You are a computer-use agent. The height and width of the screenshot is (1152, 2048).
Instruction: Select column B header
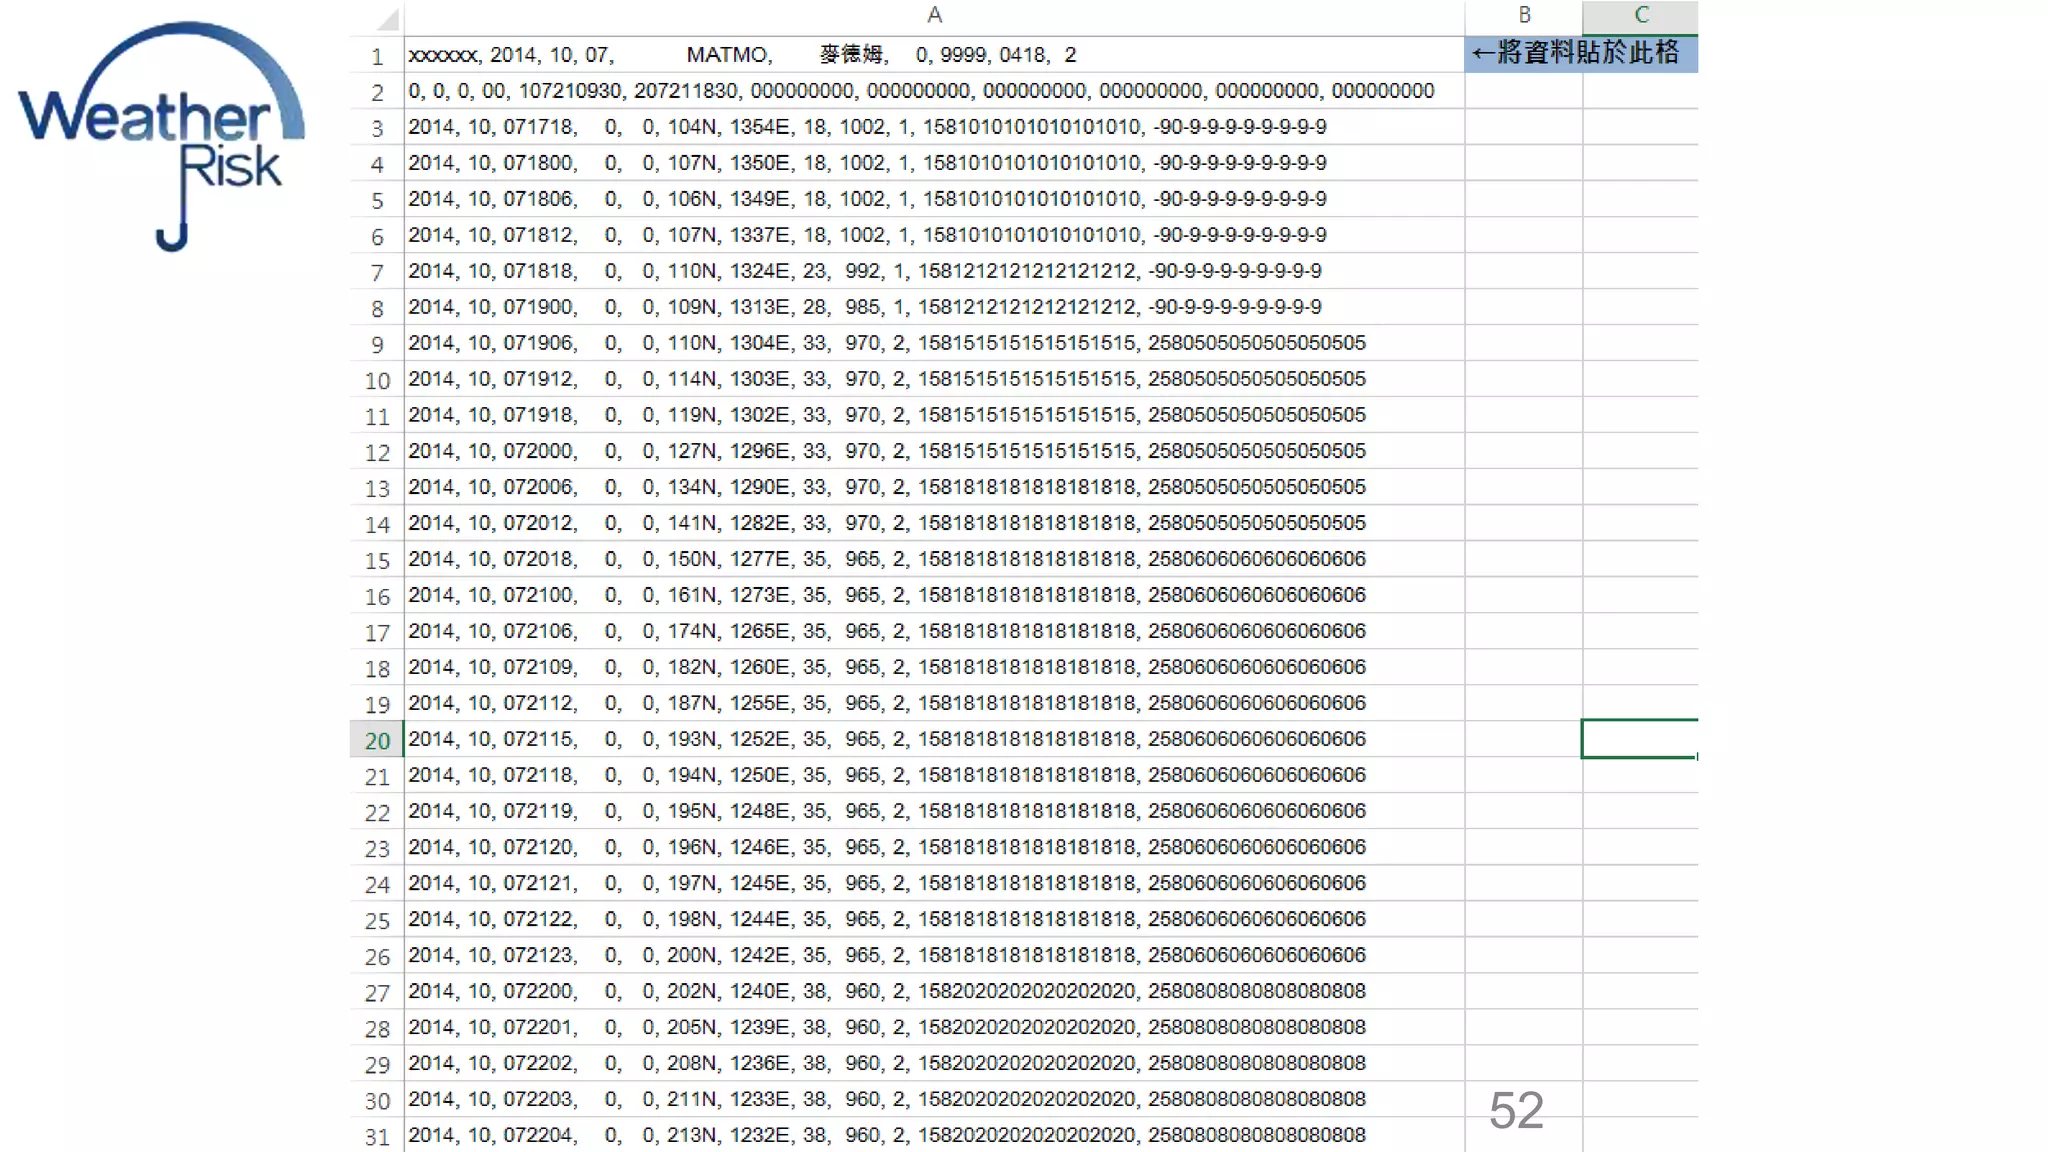pyautogui.click(x=1523, y=16)
